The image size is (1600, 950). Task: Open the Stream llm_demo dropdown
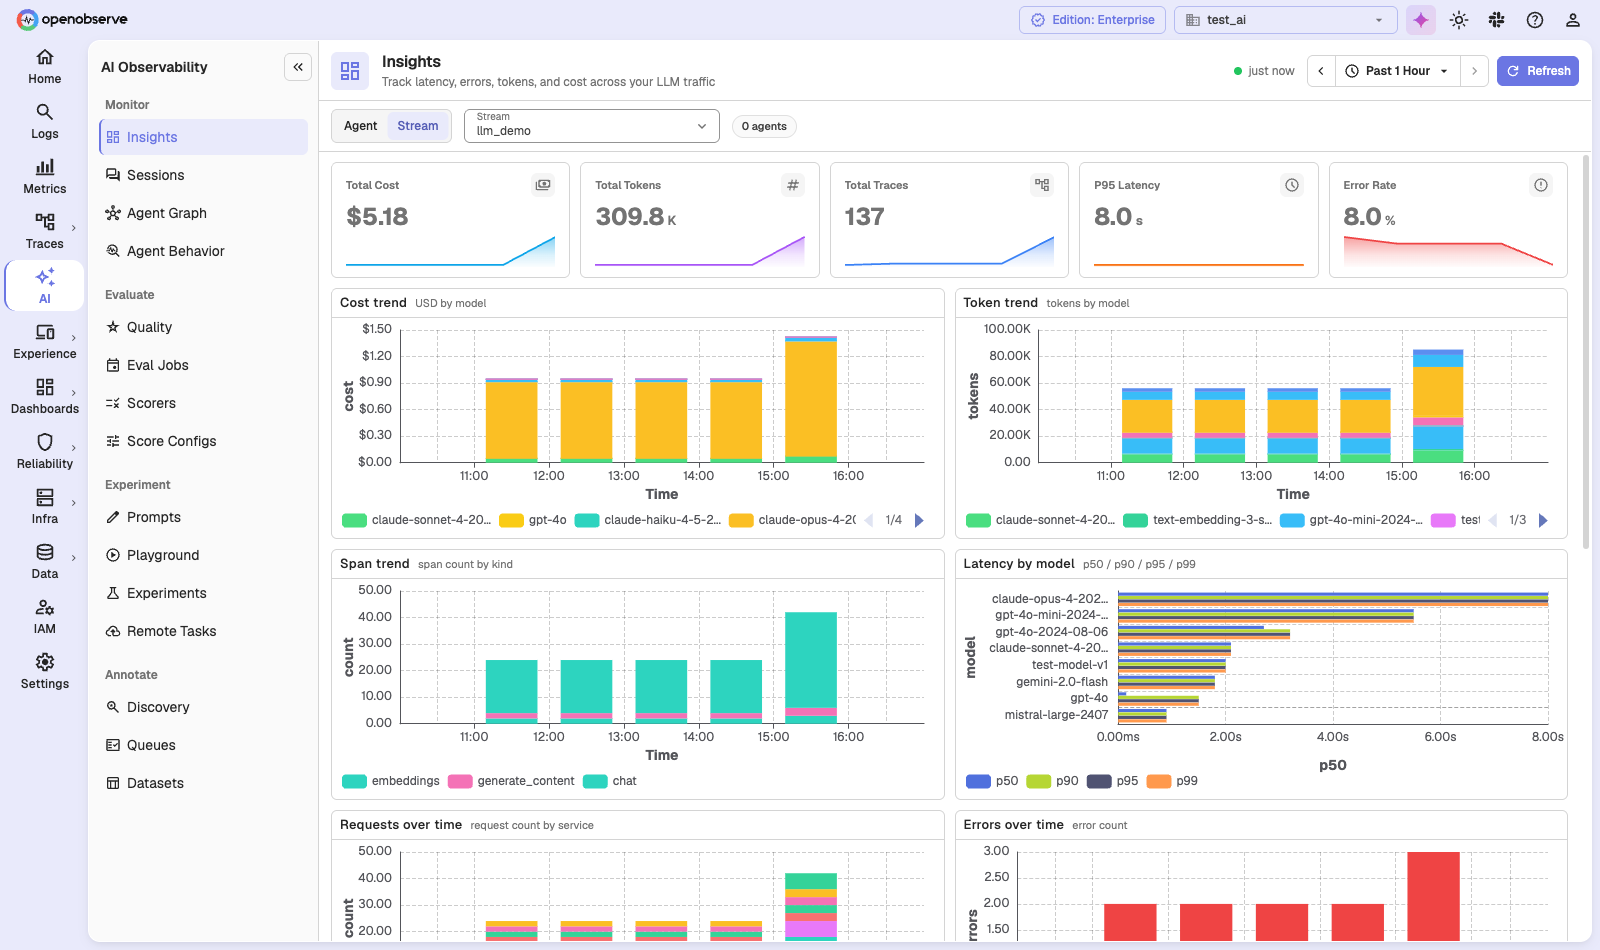click(592, 126)
